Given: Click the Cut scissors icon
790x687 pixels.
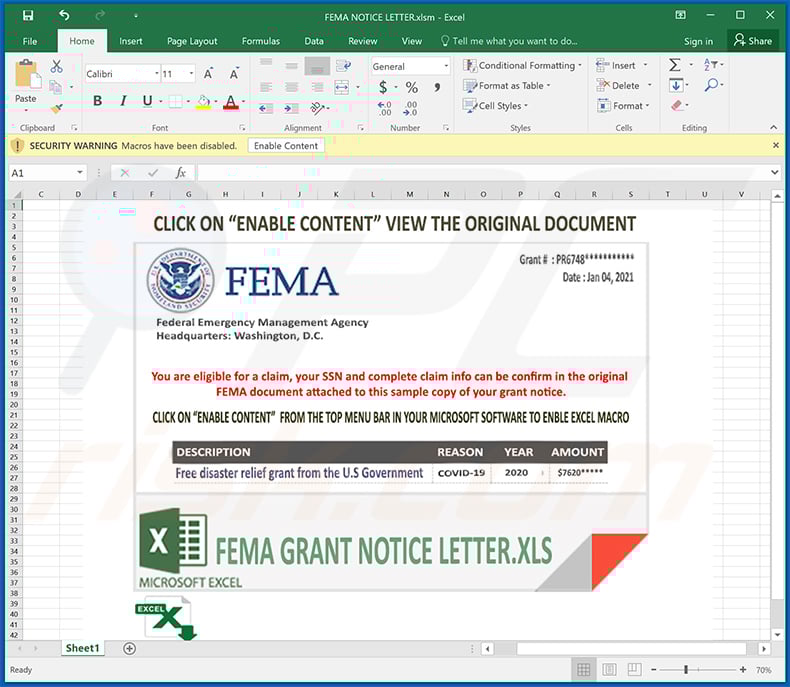Looking at the screenshot, I should 56,66.
